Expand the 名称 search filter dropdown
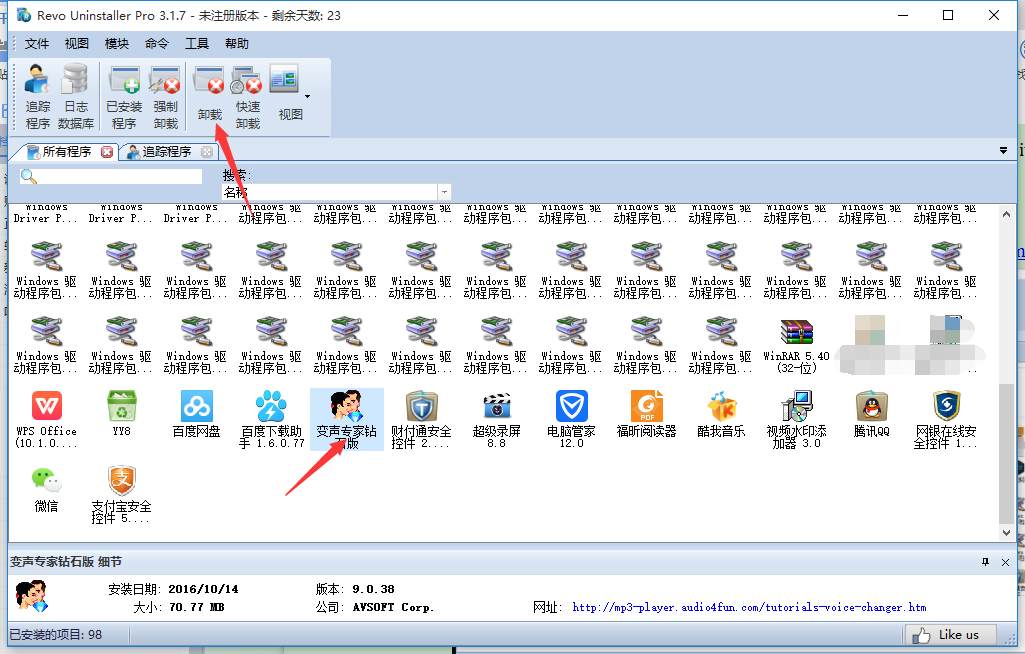1025x654 pixels. [x=444, y=192]
